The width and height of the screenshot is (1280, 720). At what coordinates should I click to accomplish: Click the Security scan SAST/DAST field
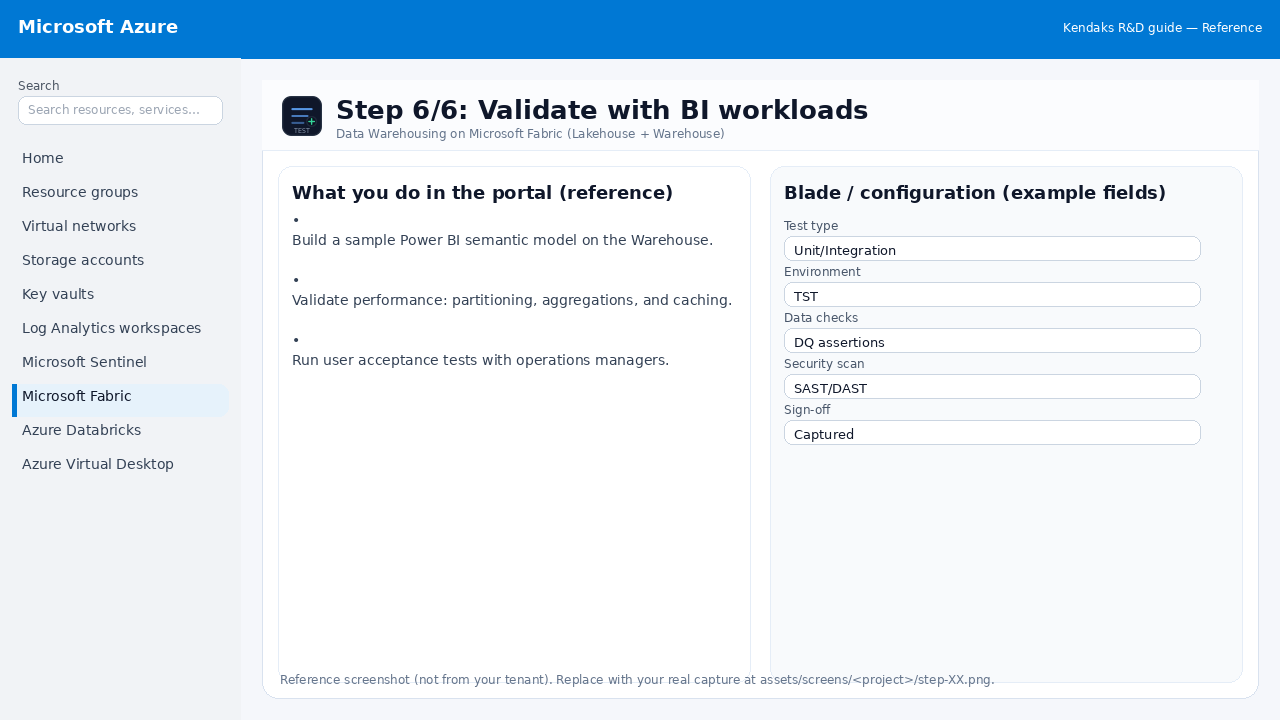(x=992, y=387)
